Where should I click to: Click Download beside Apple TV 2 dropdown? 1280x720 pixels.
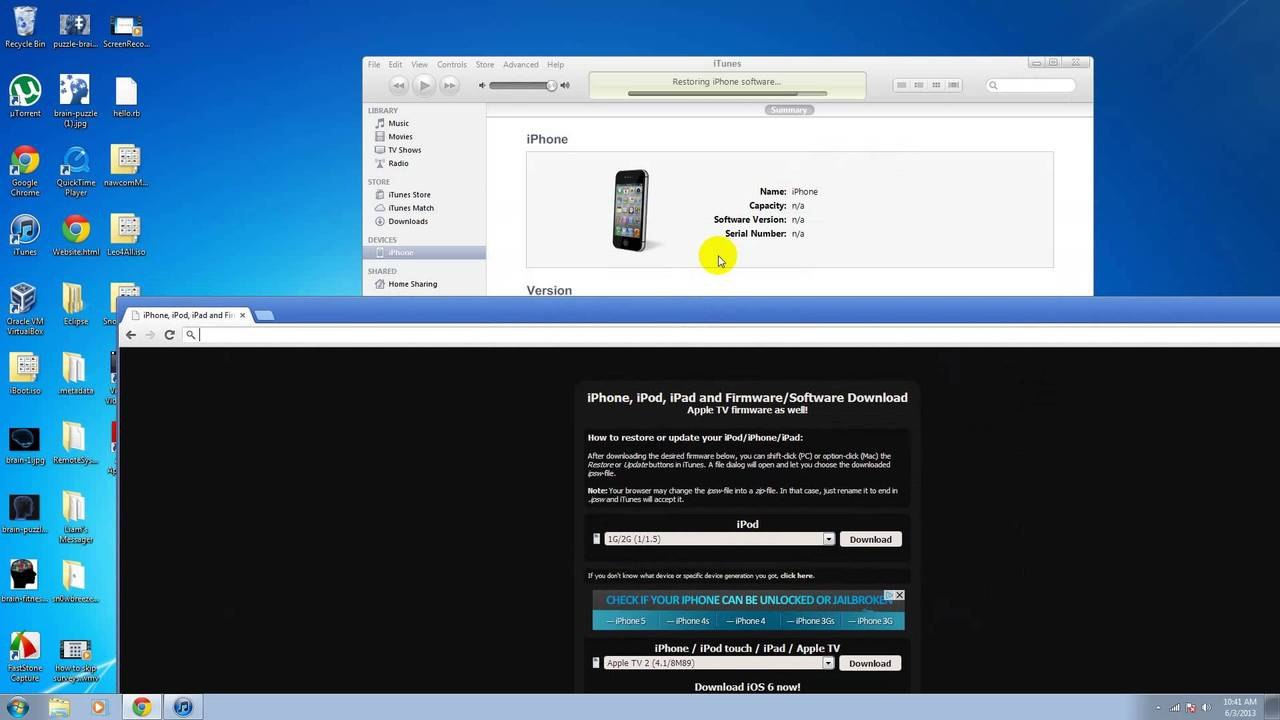click(x=870, y=663)
